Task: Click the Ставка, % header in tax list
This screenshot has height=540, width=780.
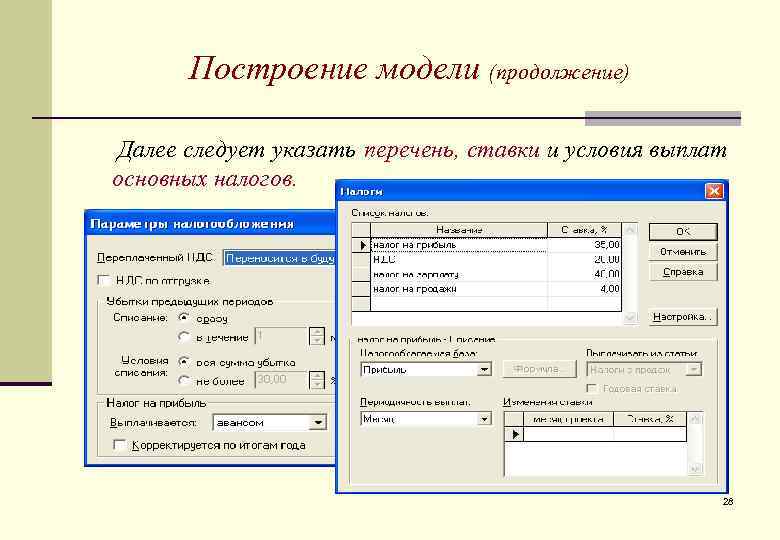Action: [x=585, y=230]
